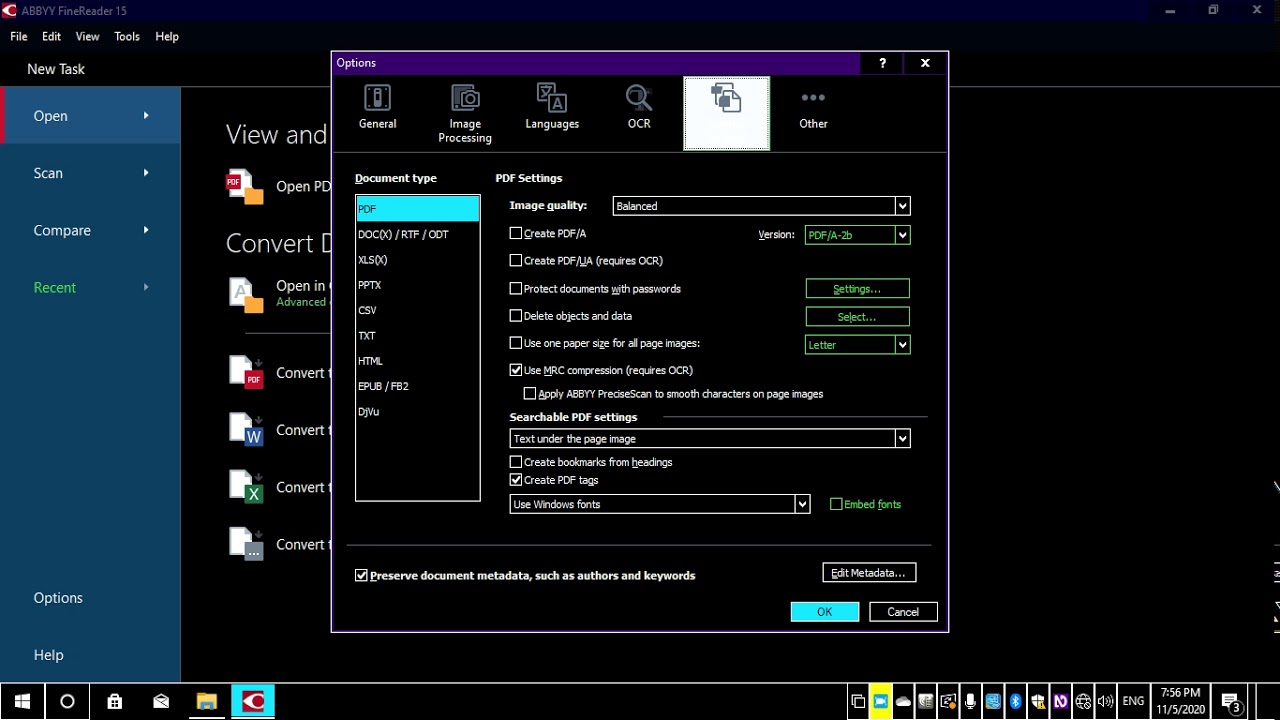Click the Open PDF document icon in main window

tap(244, 187)
